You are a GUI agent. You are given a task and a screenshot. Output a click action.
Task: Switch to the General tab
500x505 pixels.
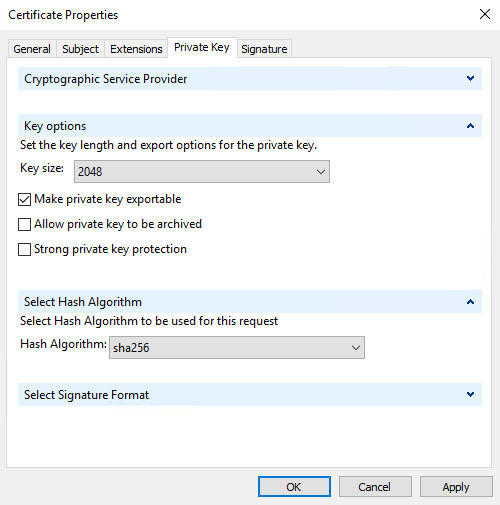click(x=32, y=49)
